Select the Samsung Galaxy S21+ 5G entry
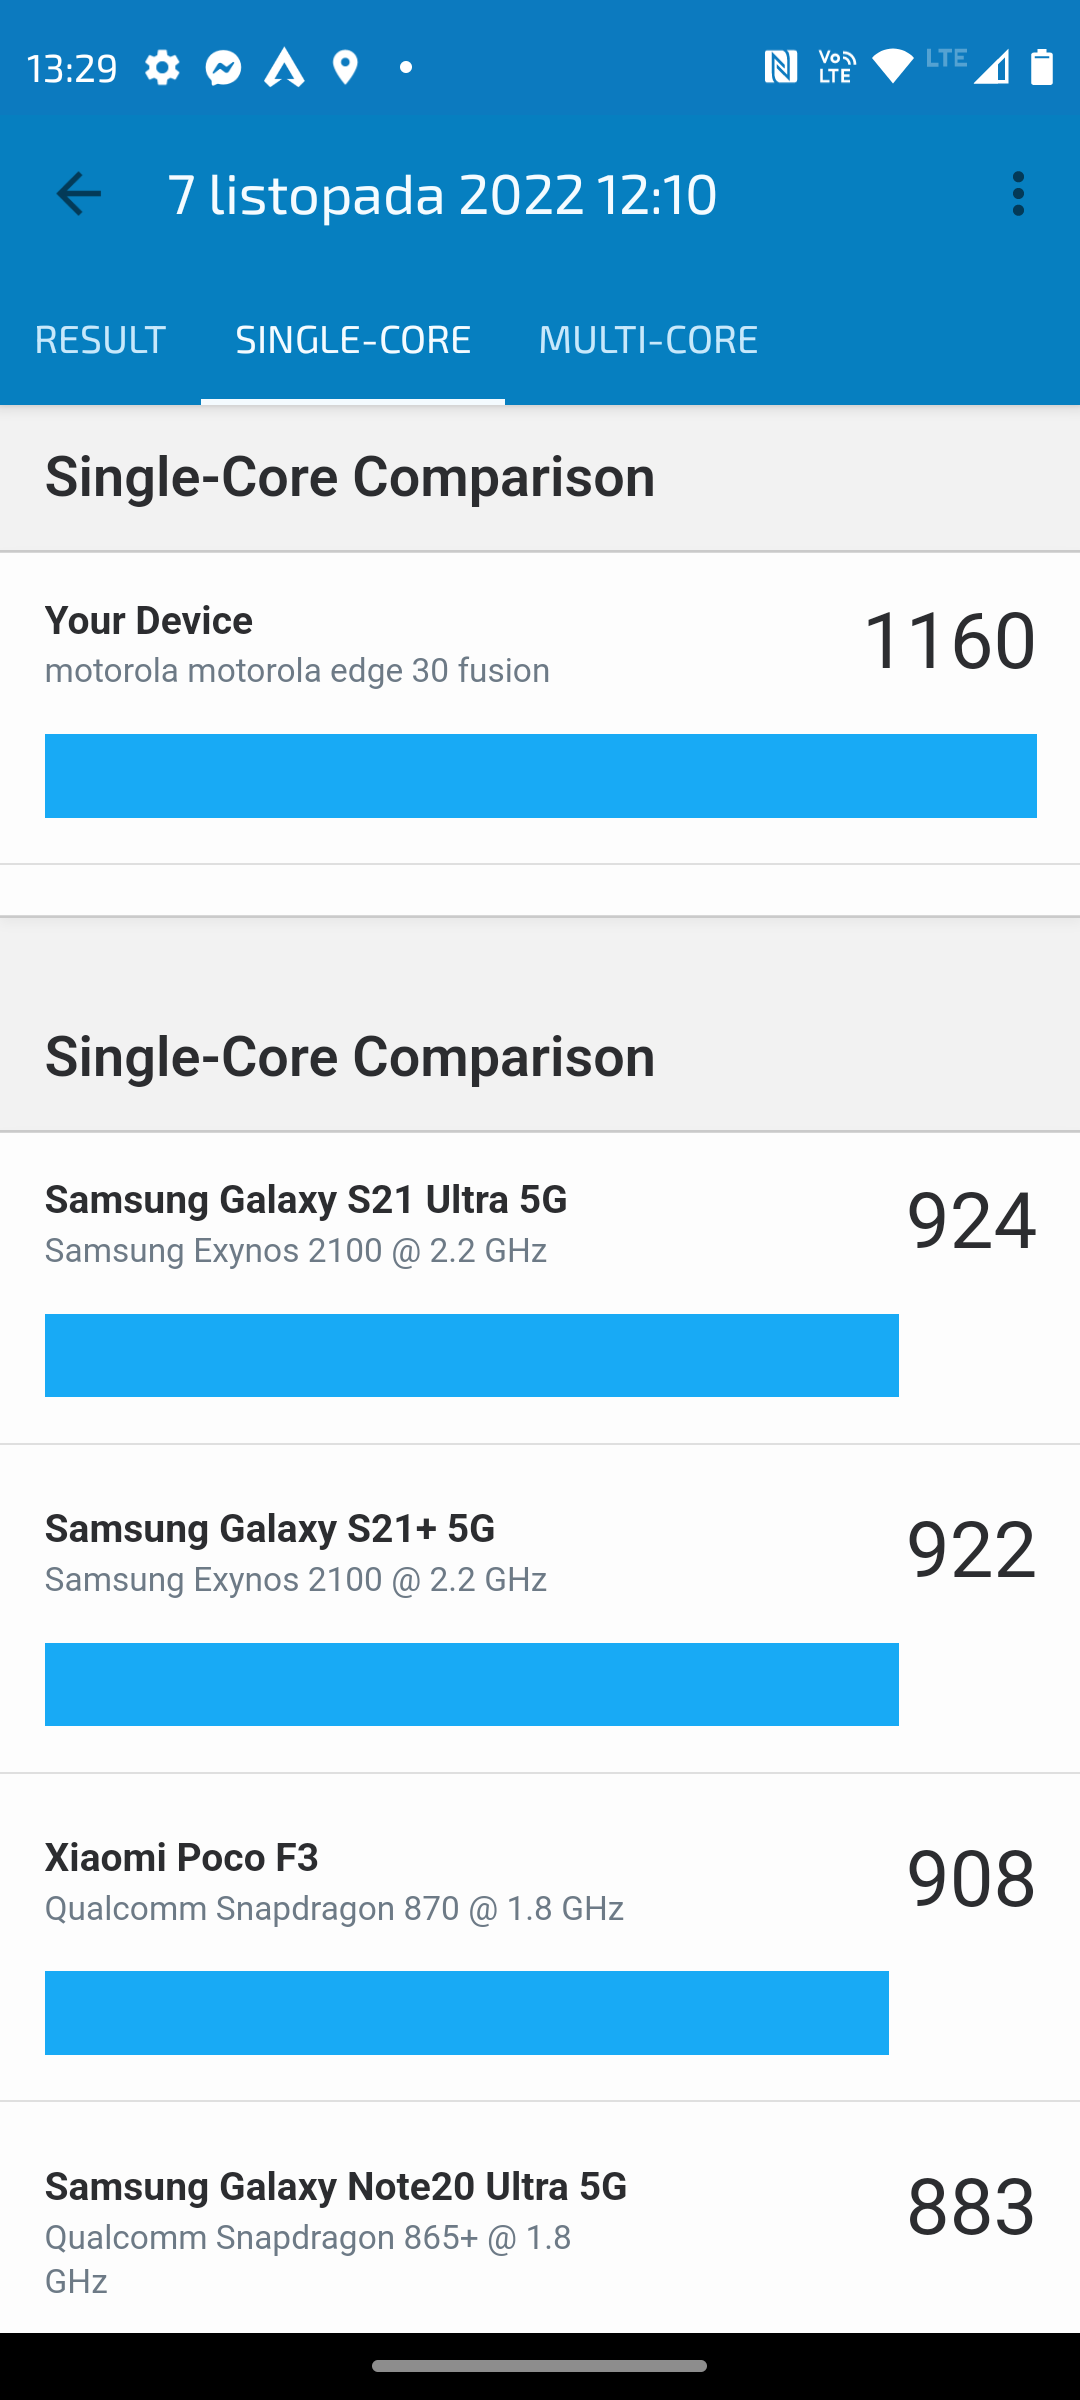Image resolution: width=1080 pixels, height=2400 pixels. pos(540,1609)
